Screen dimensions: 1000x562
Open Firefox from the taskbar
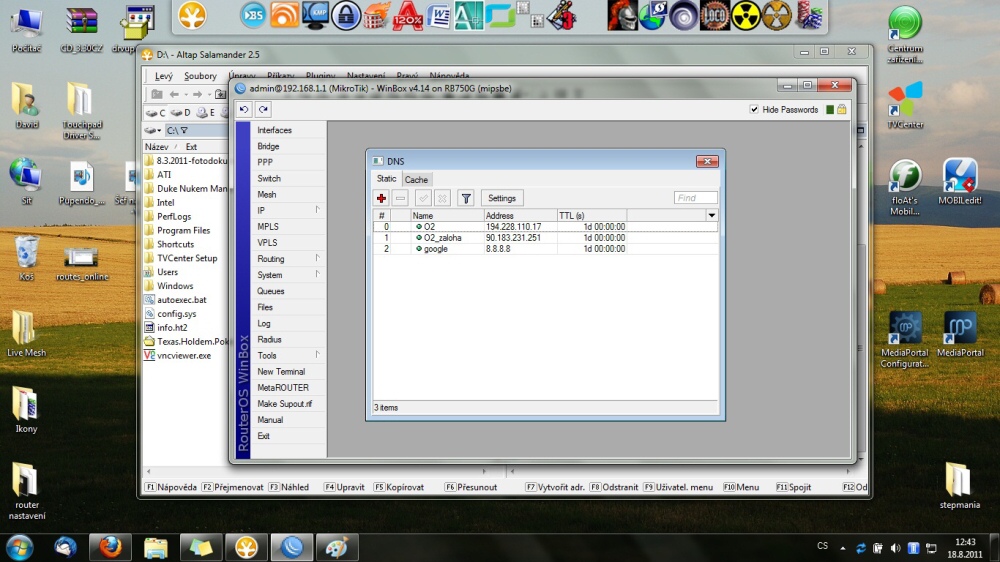(x=110, y=547)
